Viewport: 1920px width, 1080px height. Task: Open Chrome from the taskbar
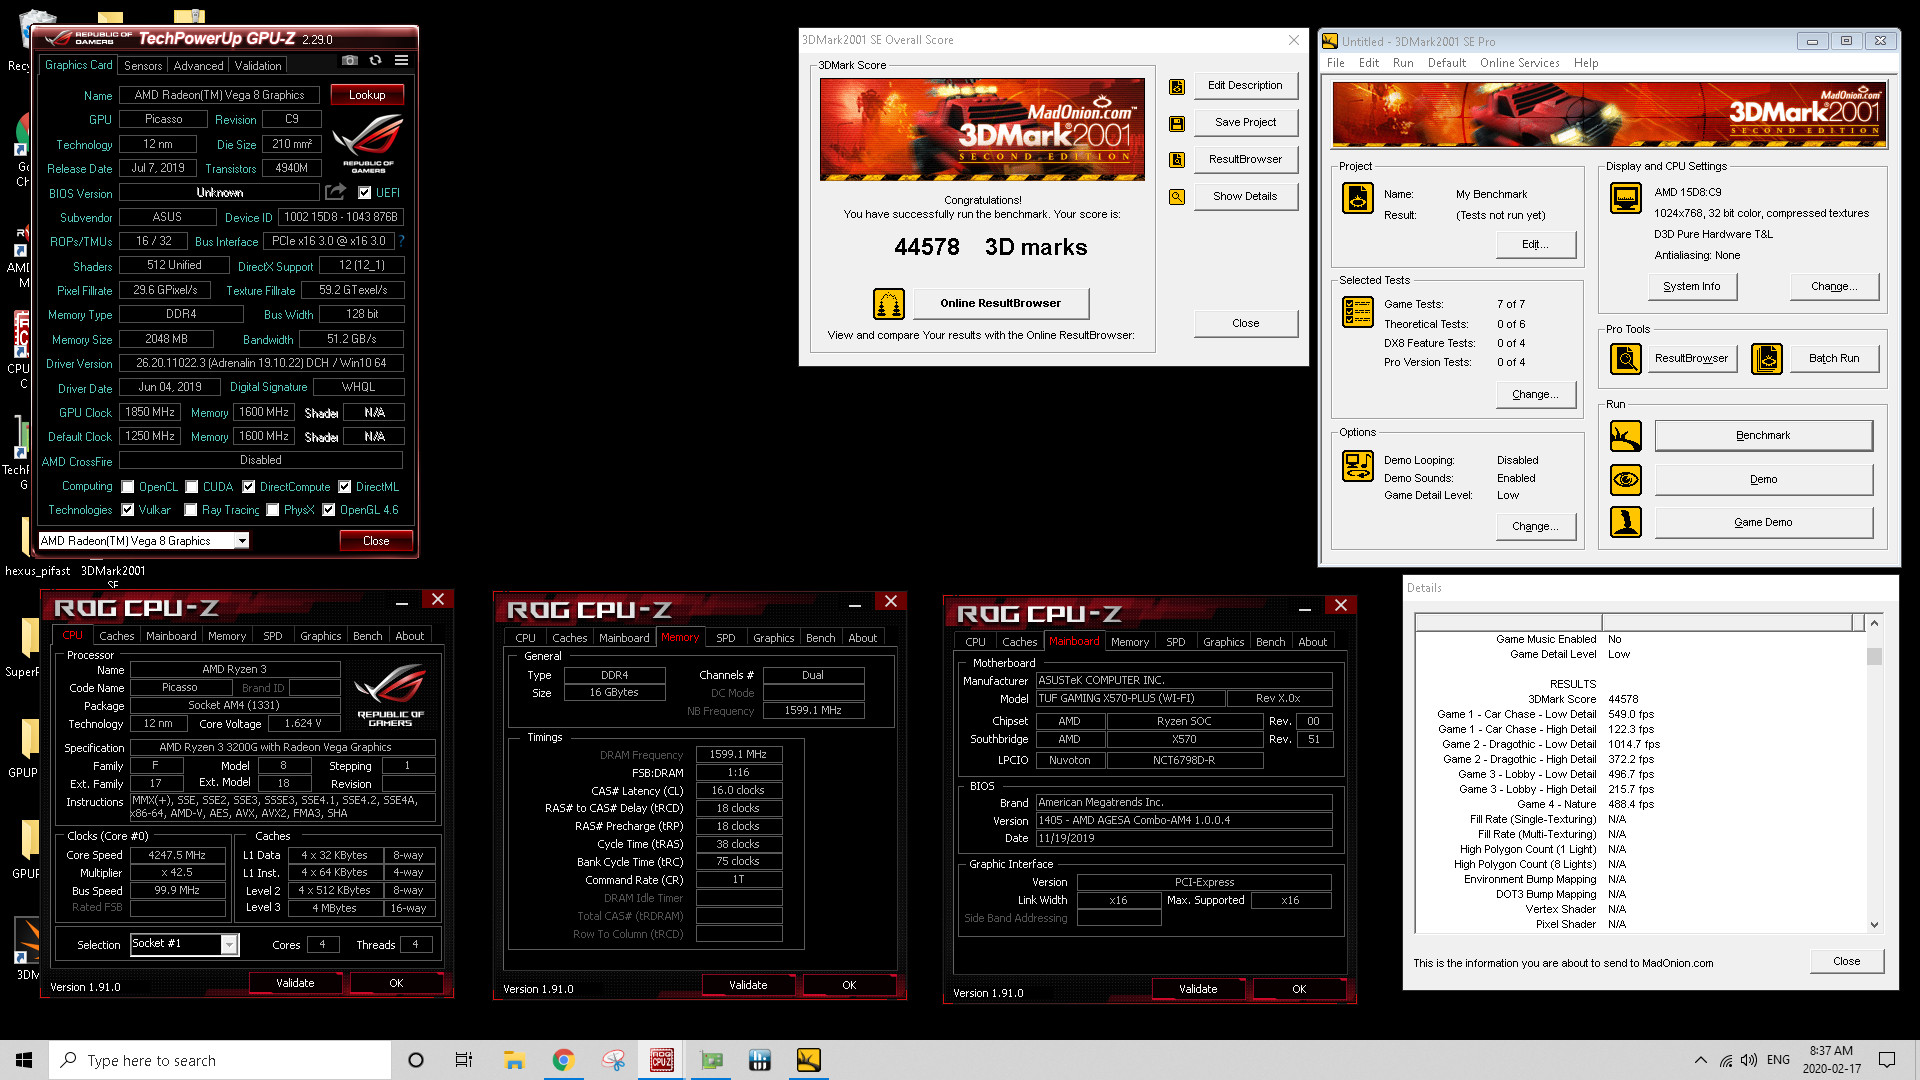(x=563, y=1060)
